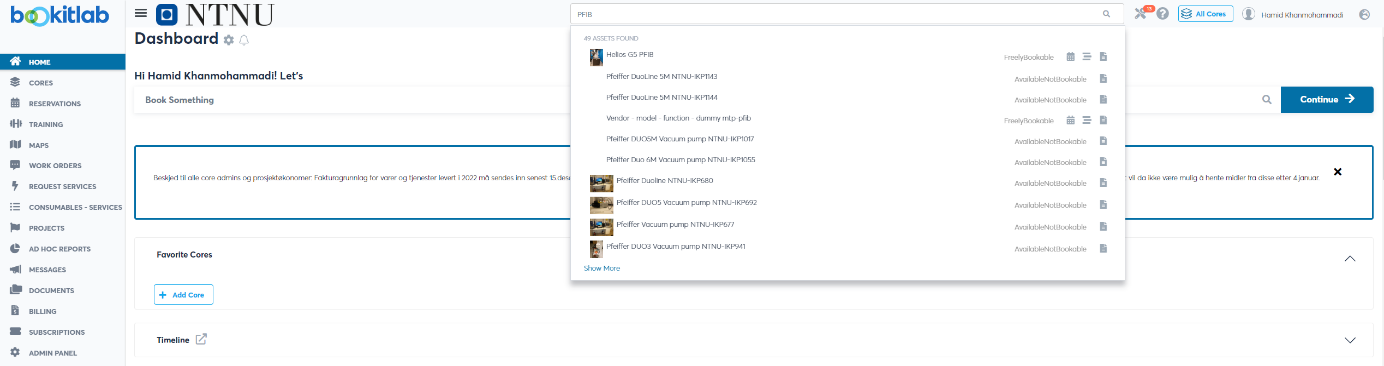Open calendar icon for Vendor dummy mtp-pfib
This screenshot has width=1384, height=366.
click(1071, 120)
